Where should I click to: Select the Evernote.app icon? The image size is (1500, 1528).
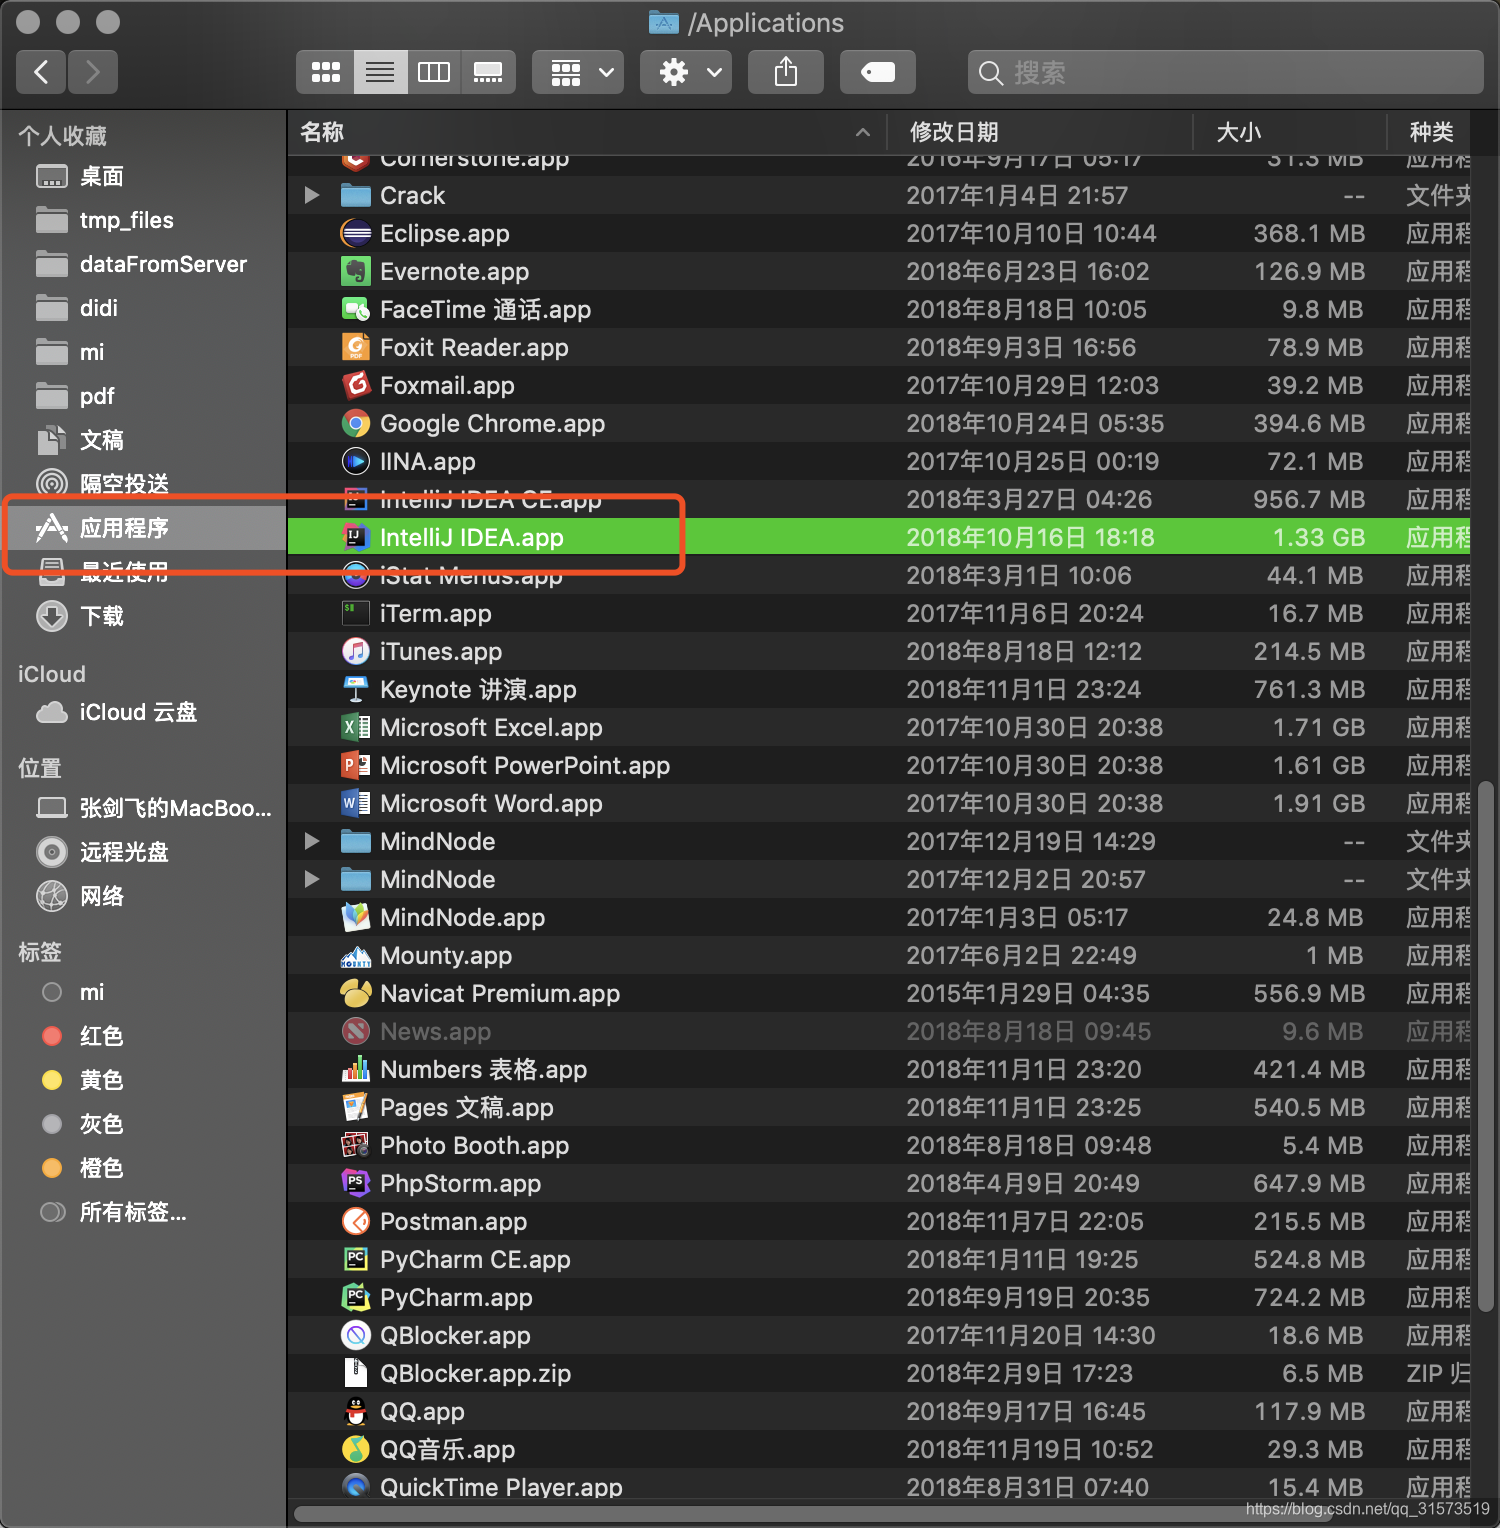(x=356, y=271)
